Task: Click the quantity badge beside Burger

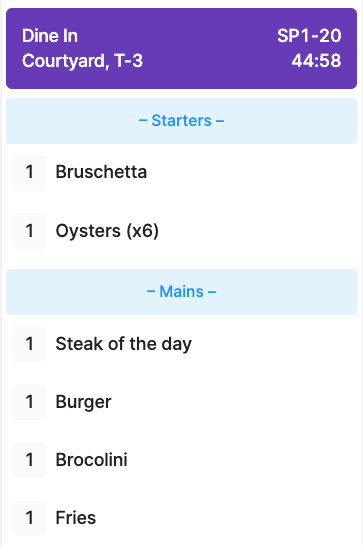Action: pyautogui.click(x=30, y=402)
